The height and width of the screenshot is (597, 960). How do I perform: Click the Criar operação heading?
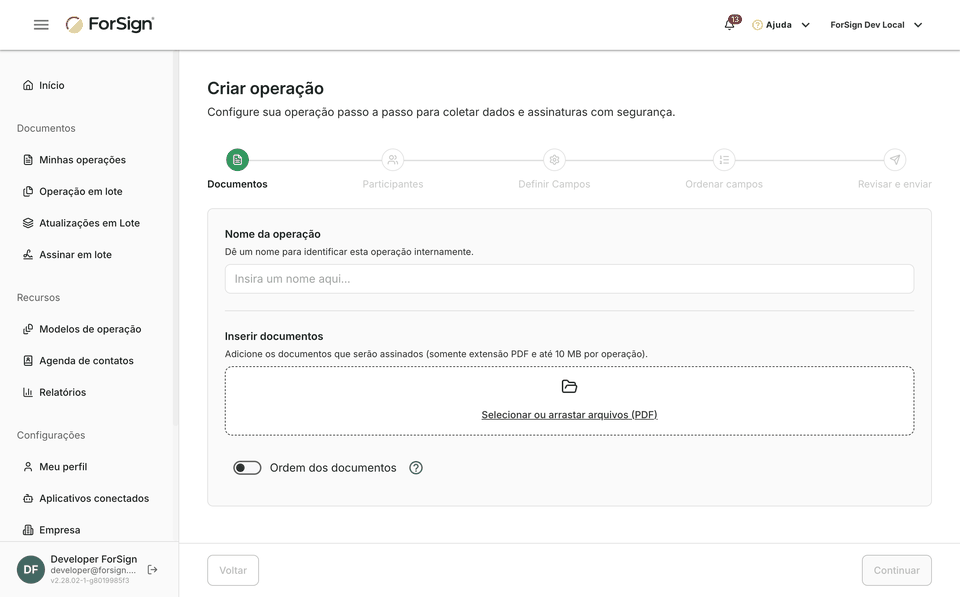click(x=265, y=89)
